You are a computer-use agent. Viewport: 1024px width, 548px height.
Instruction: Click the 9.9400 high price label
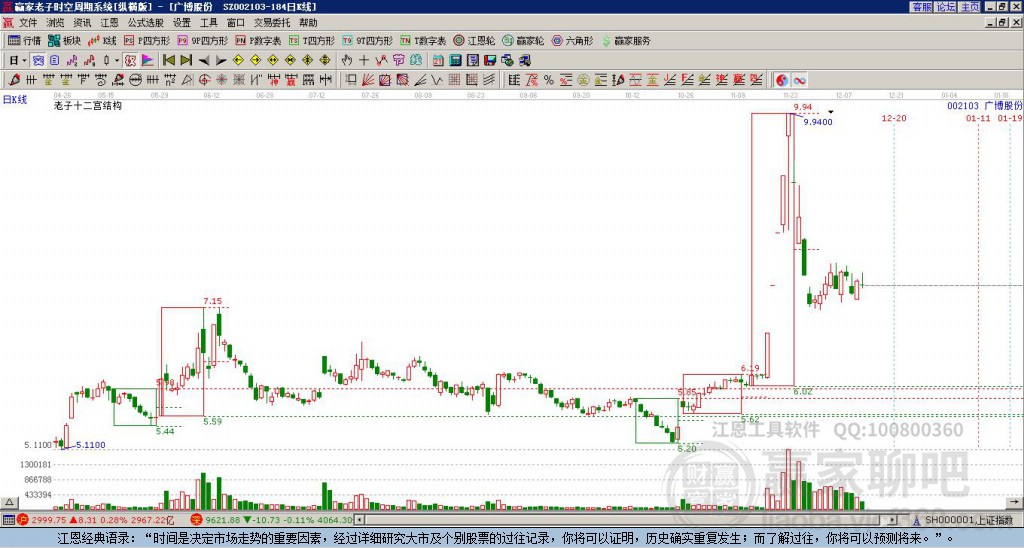818,122
